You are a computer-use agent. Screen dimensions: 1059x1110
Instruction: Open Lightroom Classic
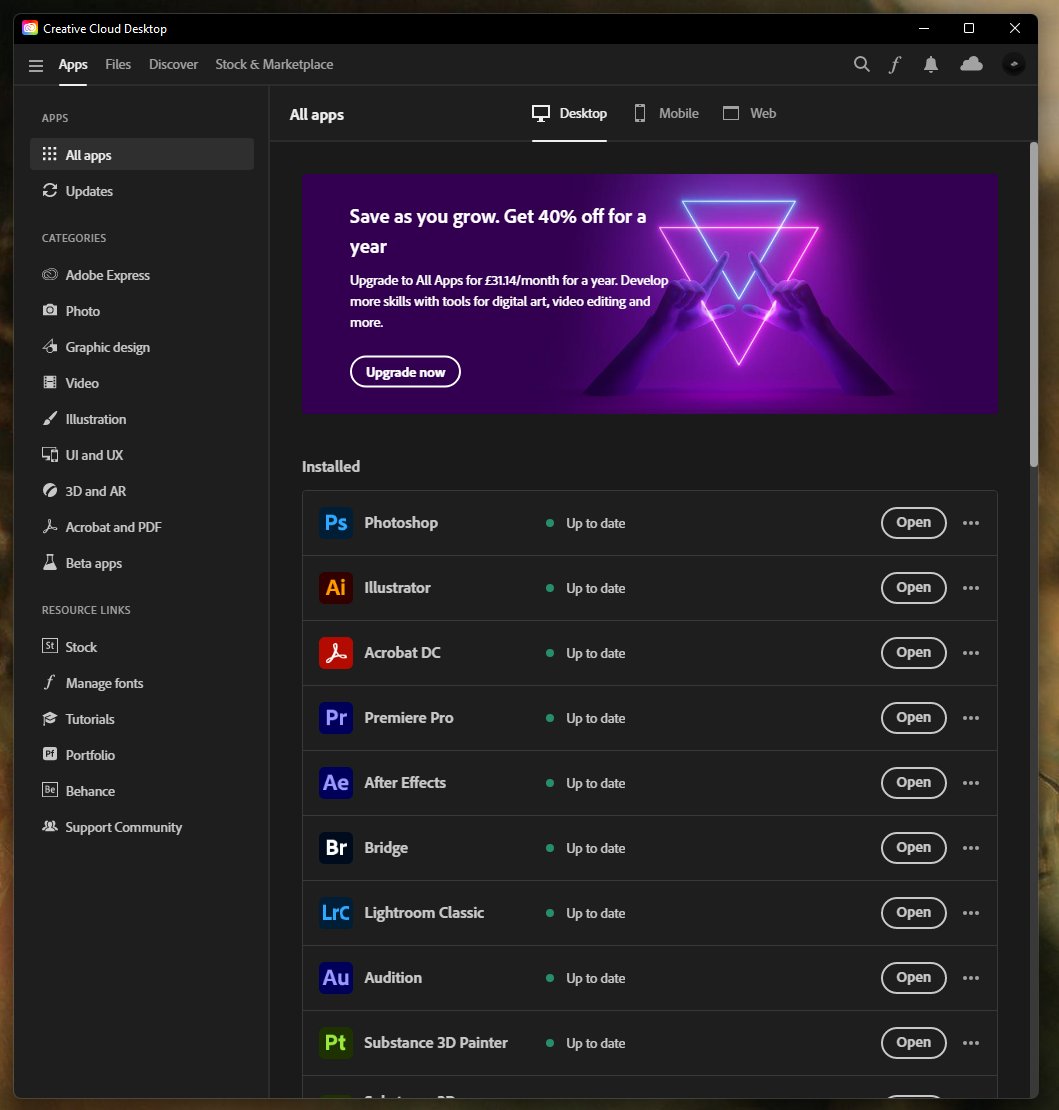(913, 912)
